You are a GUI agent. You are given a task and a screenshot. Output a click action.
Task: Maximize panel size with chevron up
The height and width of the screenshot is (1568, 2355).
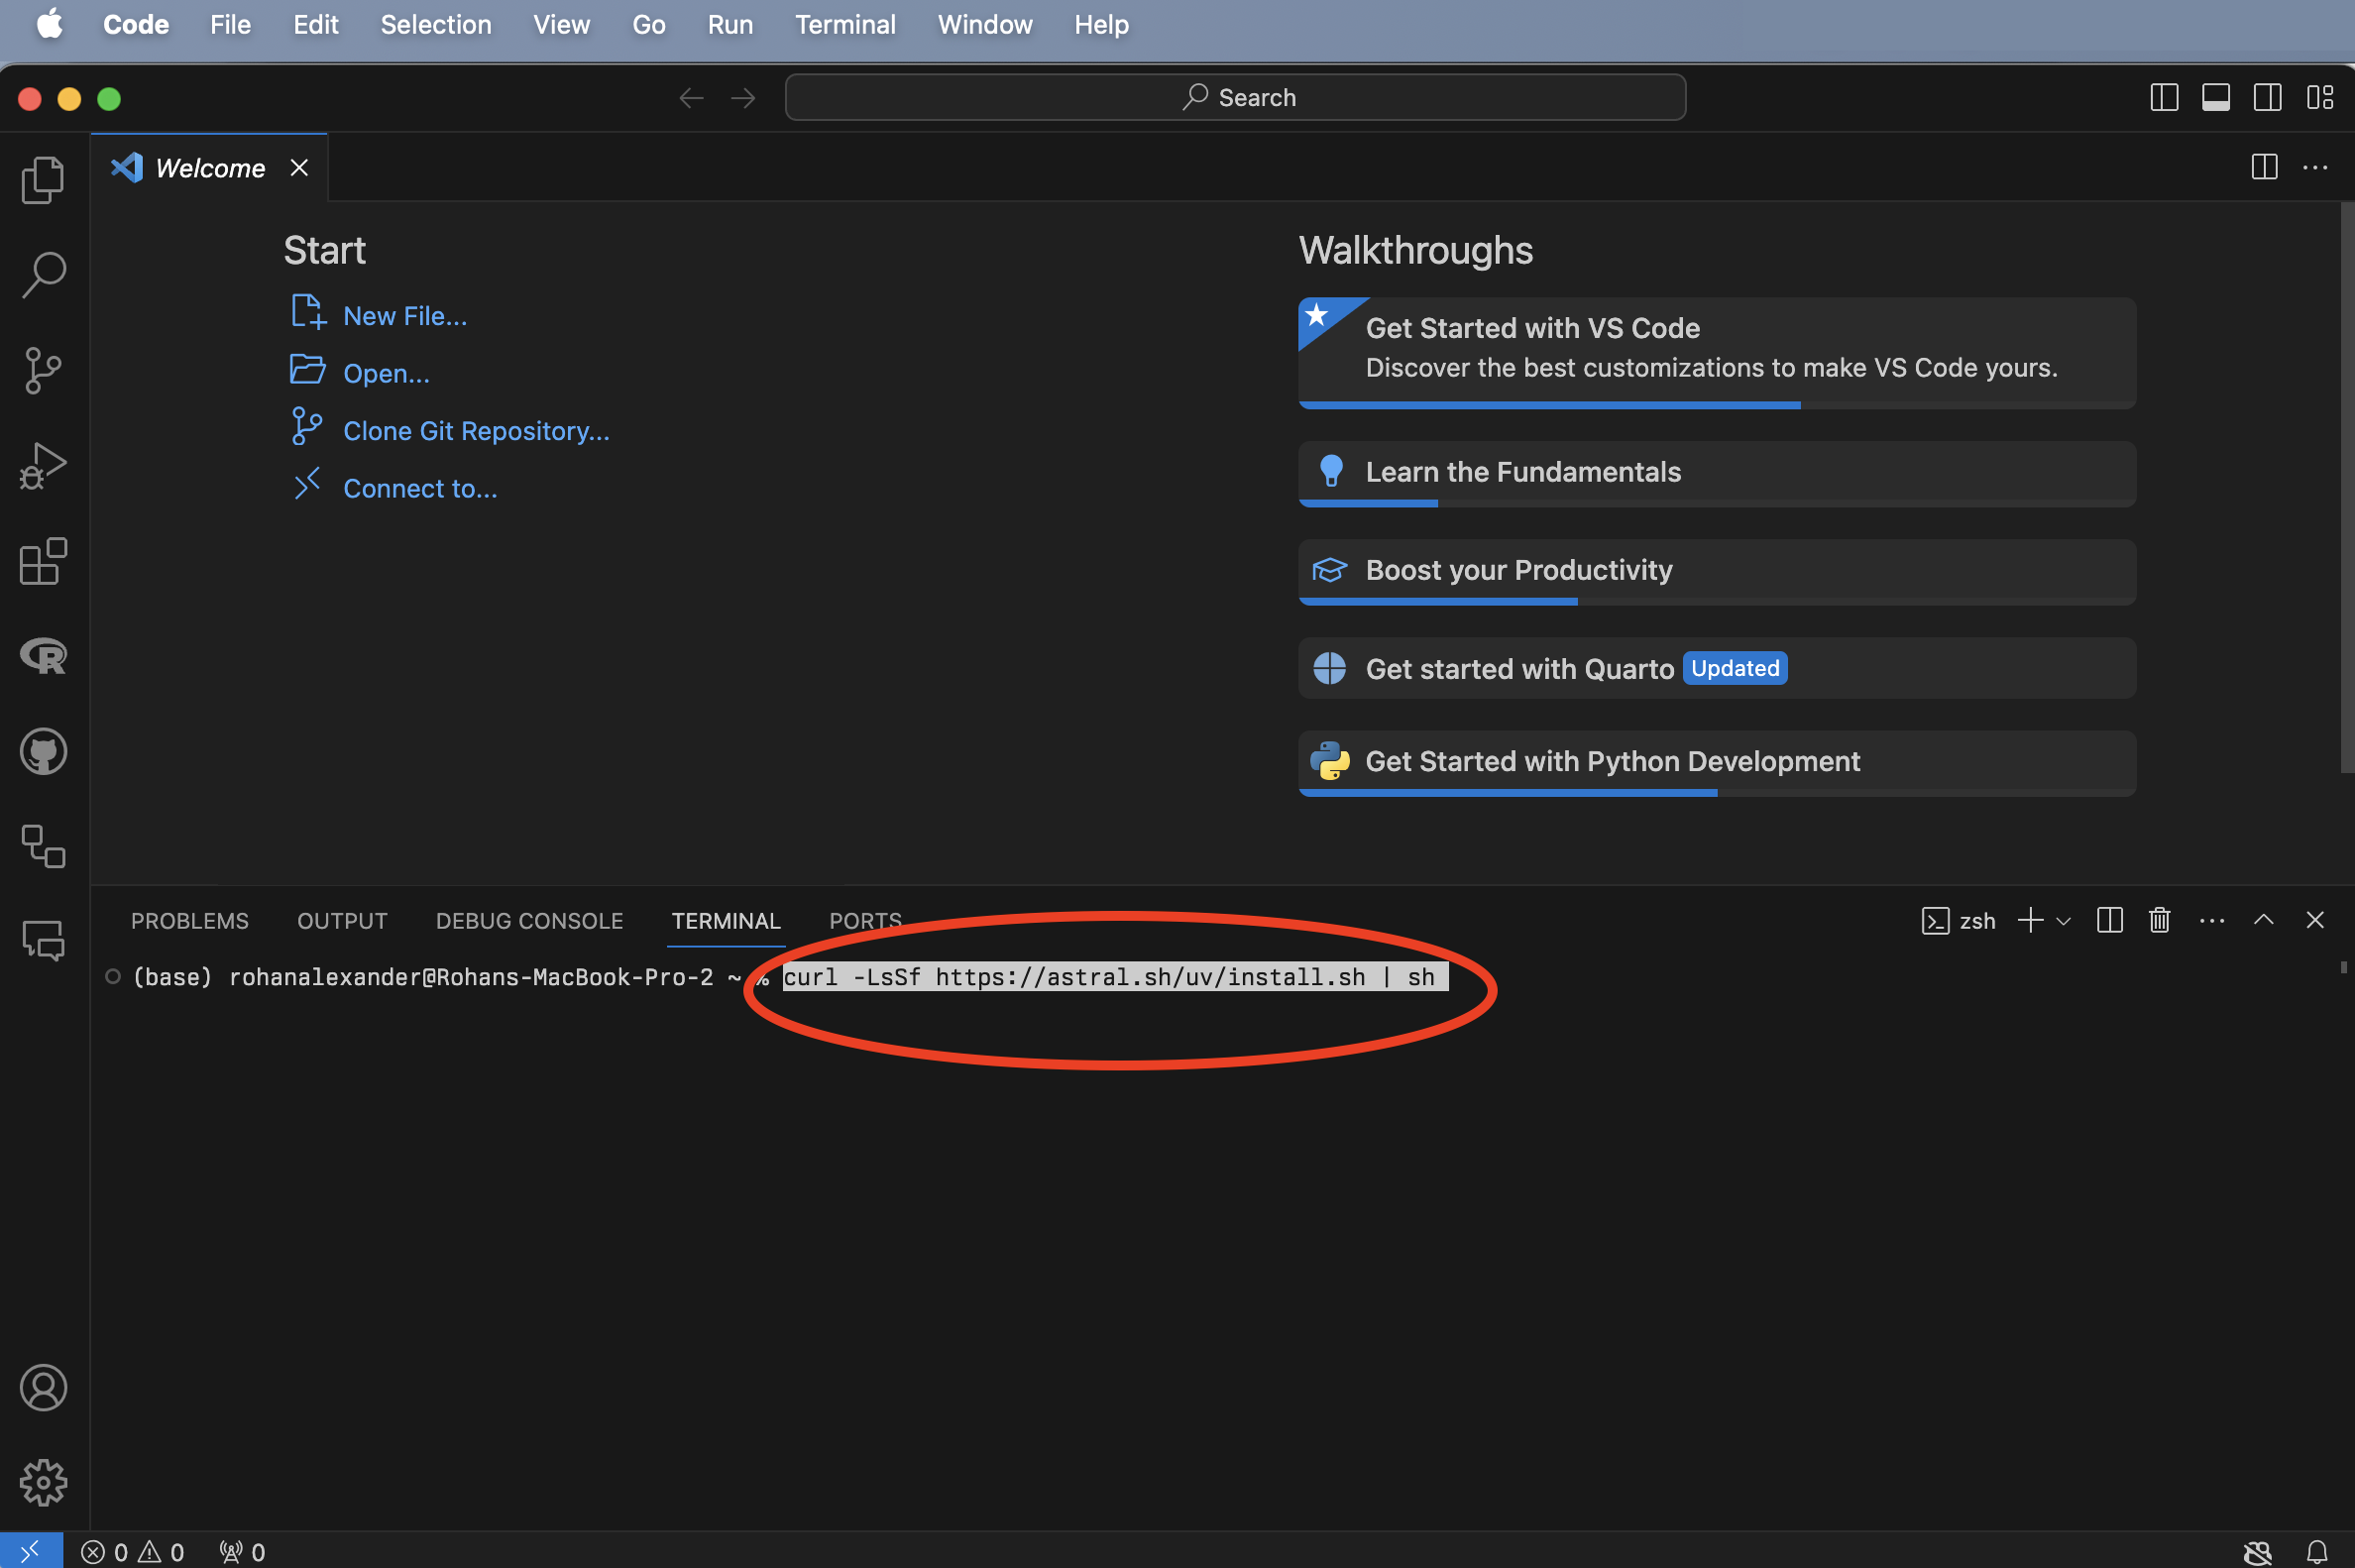point(2263,920)
